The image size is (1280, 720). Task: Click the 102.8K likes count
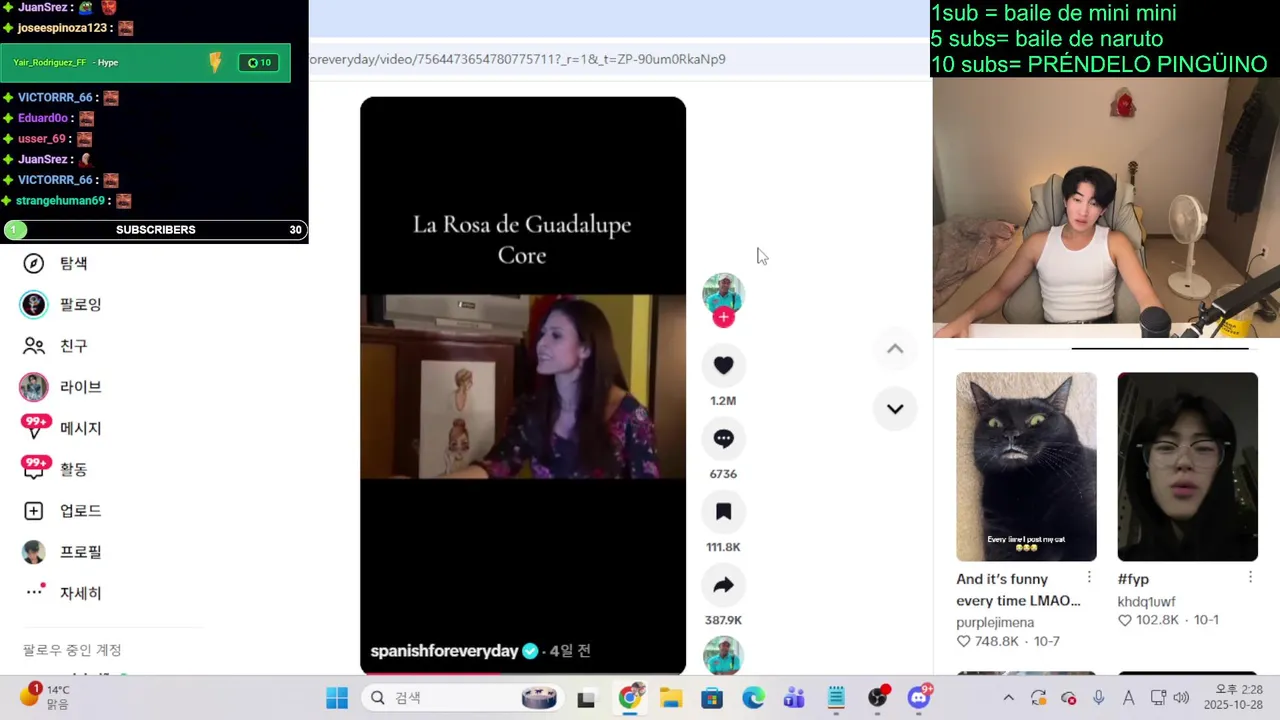click(x=1148, y=620)
